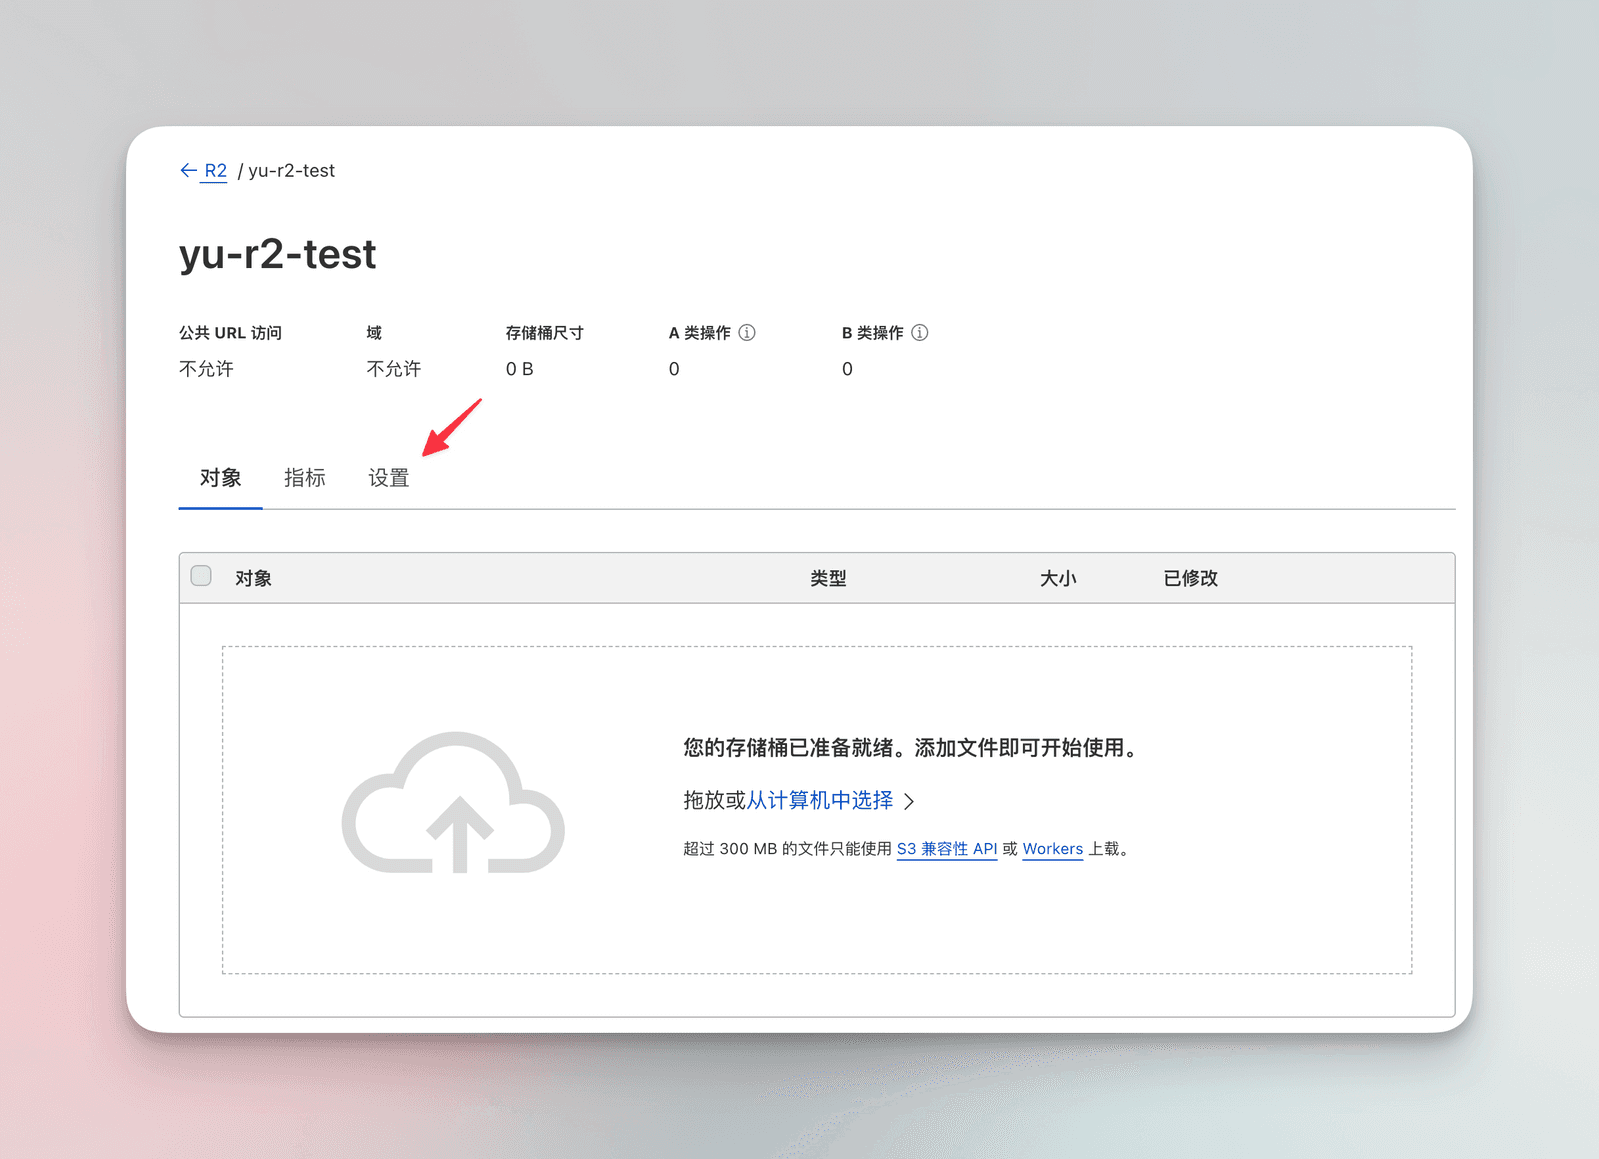The height and width of the screenshot is (1159, 1599).
Task: Click the cloud upload icon
Action: pyautogui.click(x=453, y=803)
